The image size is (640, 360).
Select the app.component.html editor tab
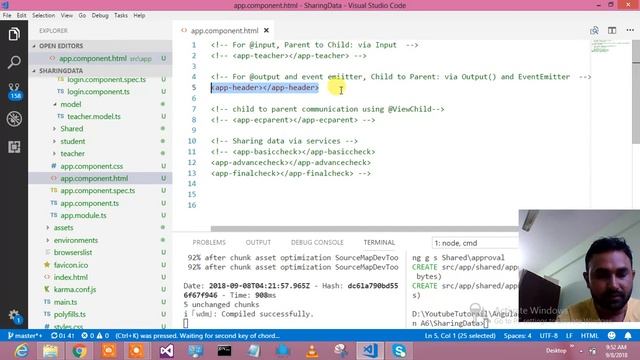pyautogui.click(x=224, y=31)
